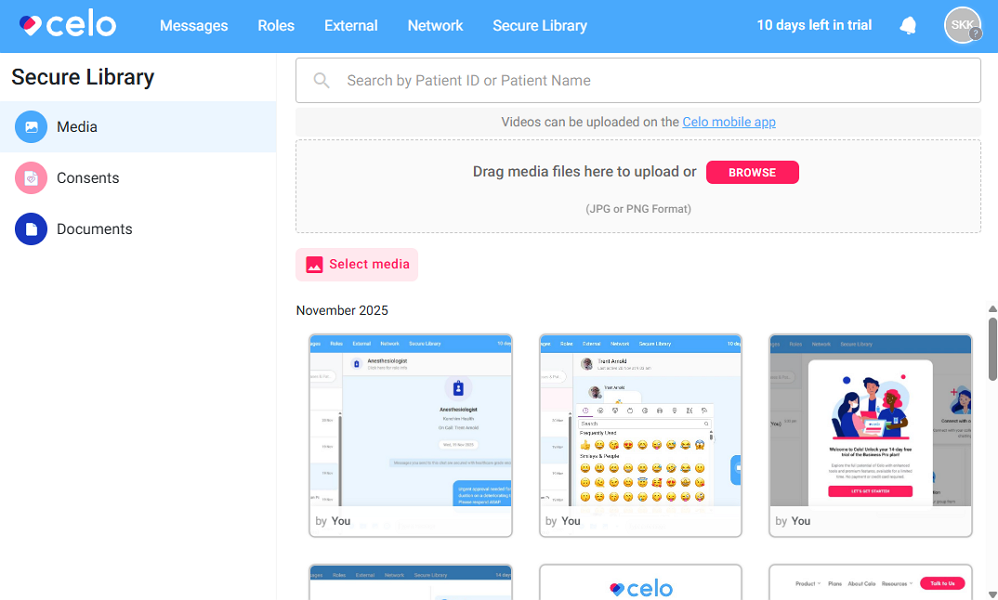Open the SKK profile avatar

coord(961,25)
